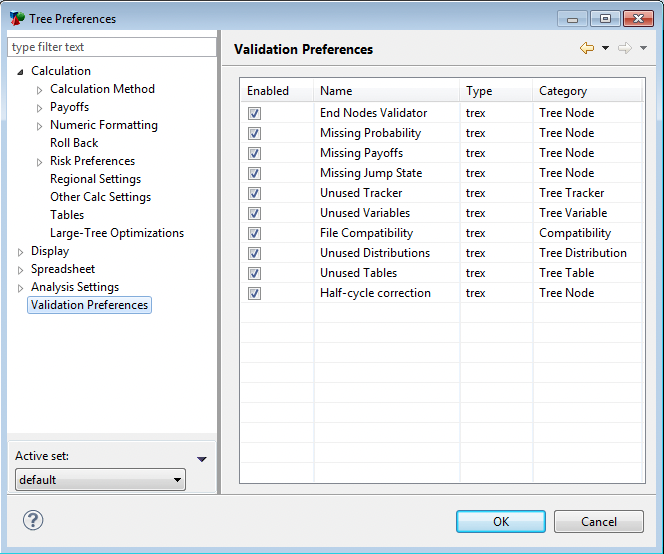Open the Active set default combo box
This screenshot has height=554, width=664.
click(x=100, y=480)
